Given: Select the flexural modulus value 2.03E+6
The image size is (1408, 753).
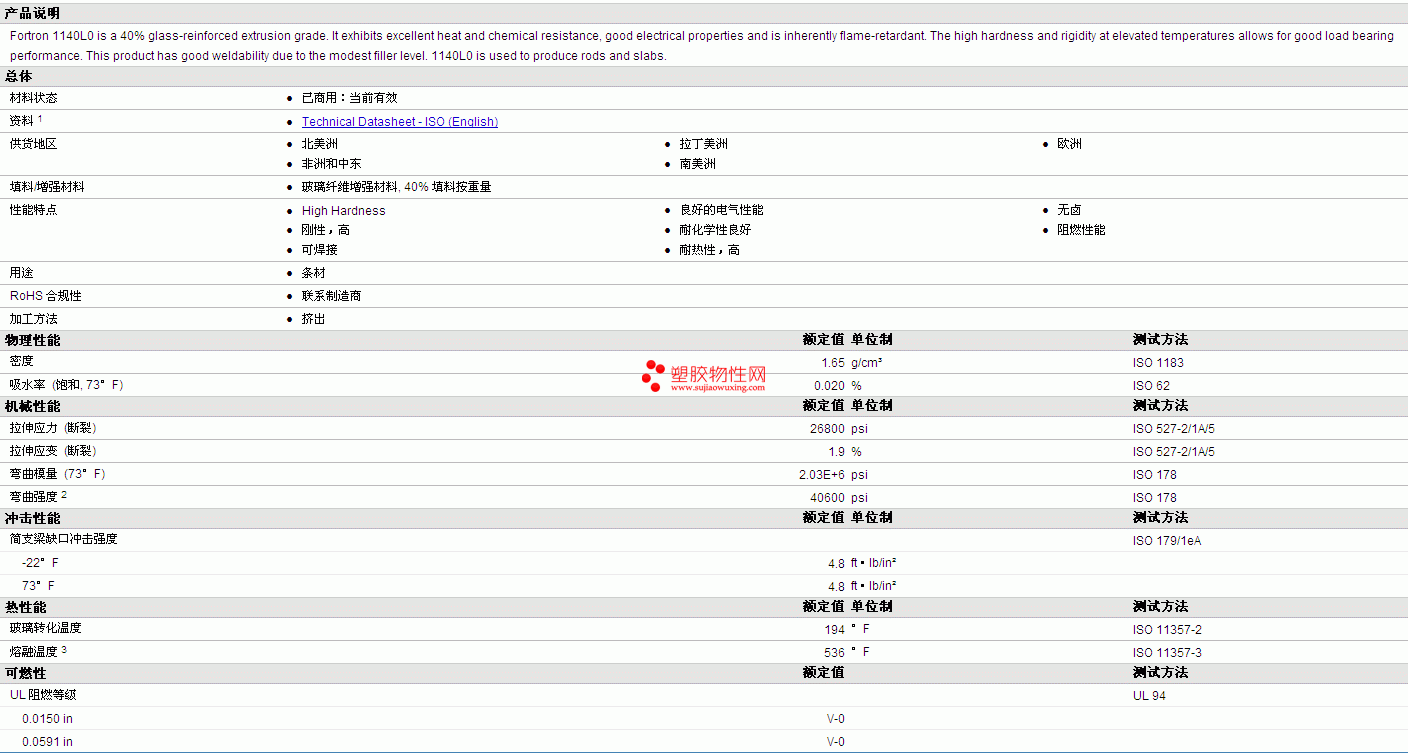Looking at the screenshot, I should coord(822,475).
